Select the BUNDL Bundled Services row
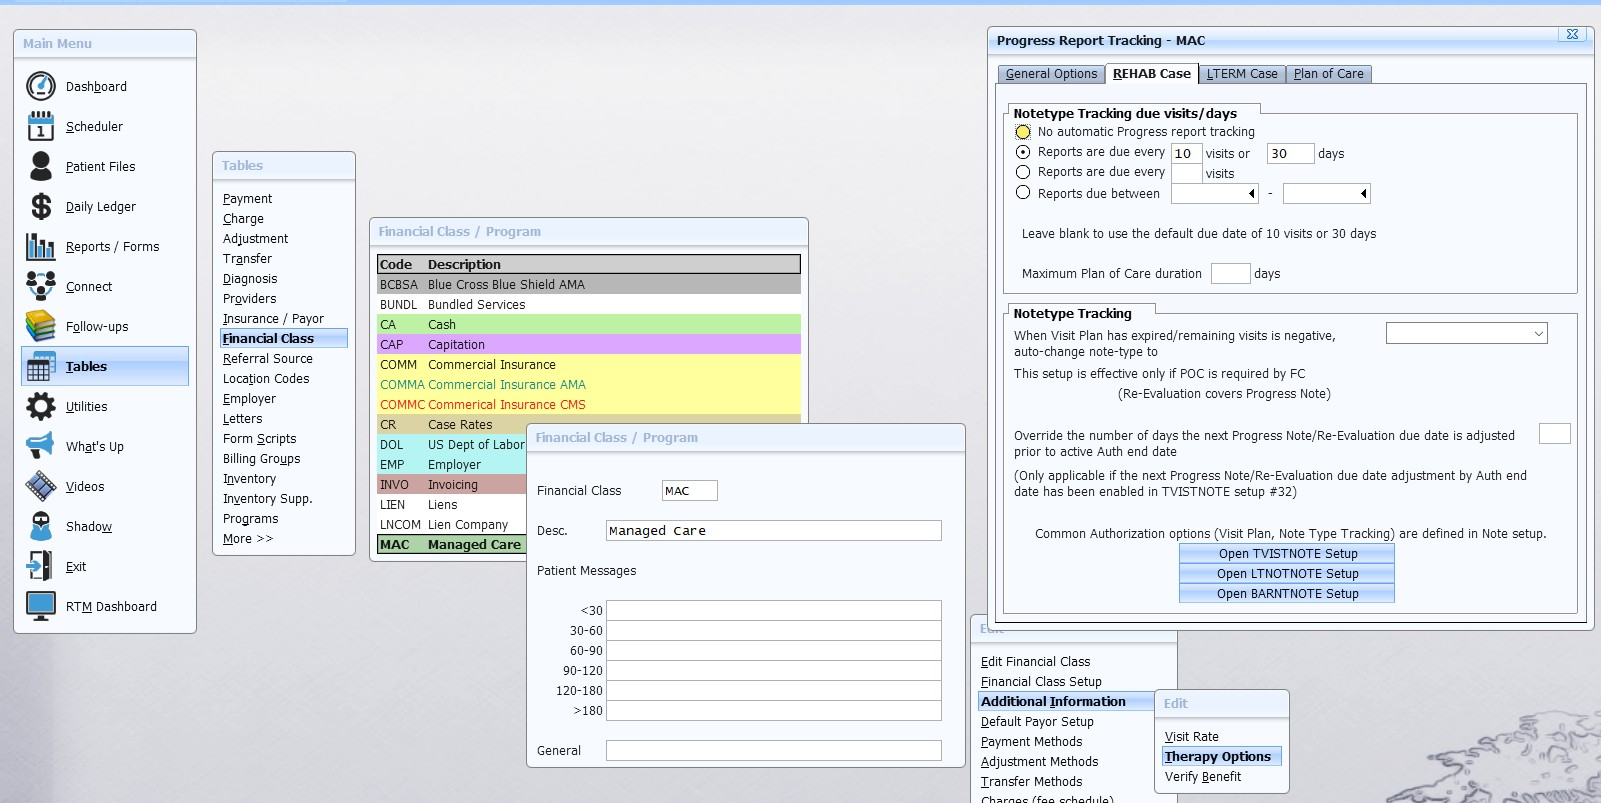Viewport: 1601px width, 803px height. pos(589,304)
